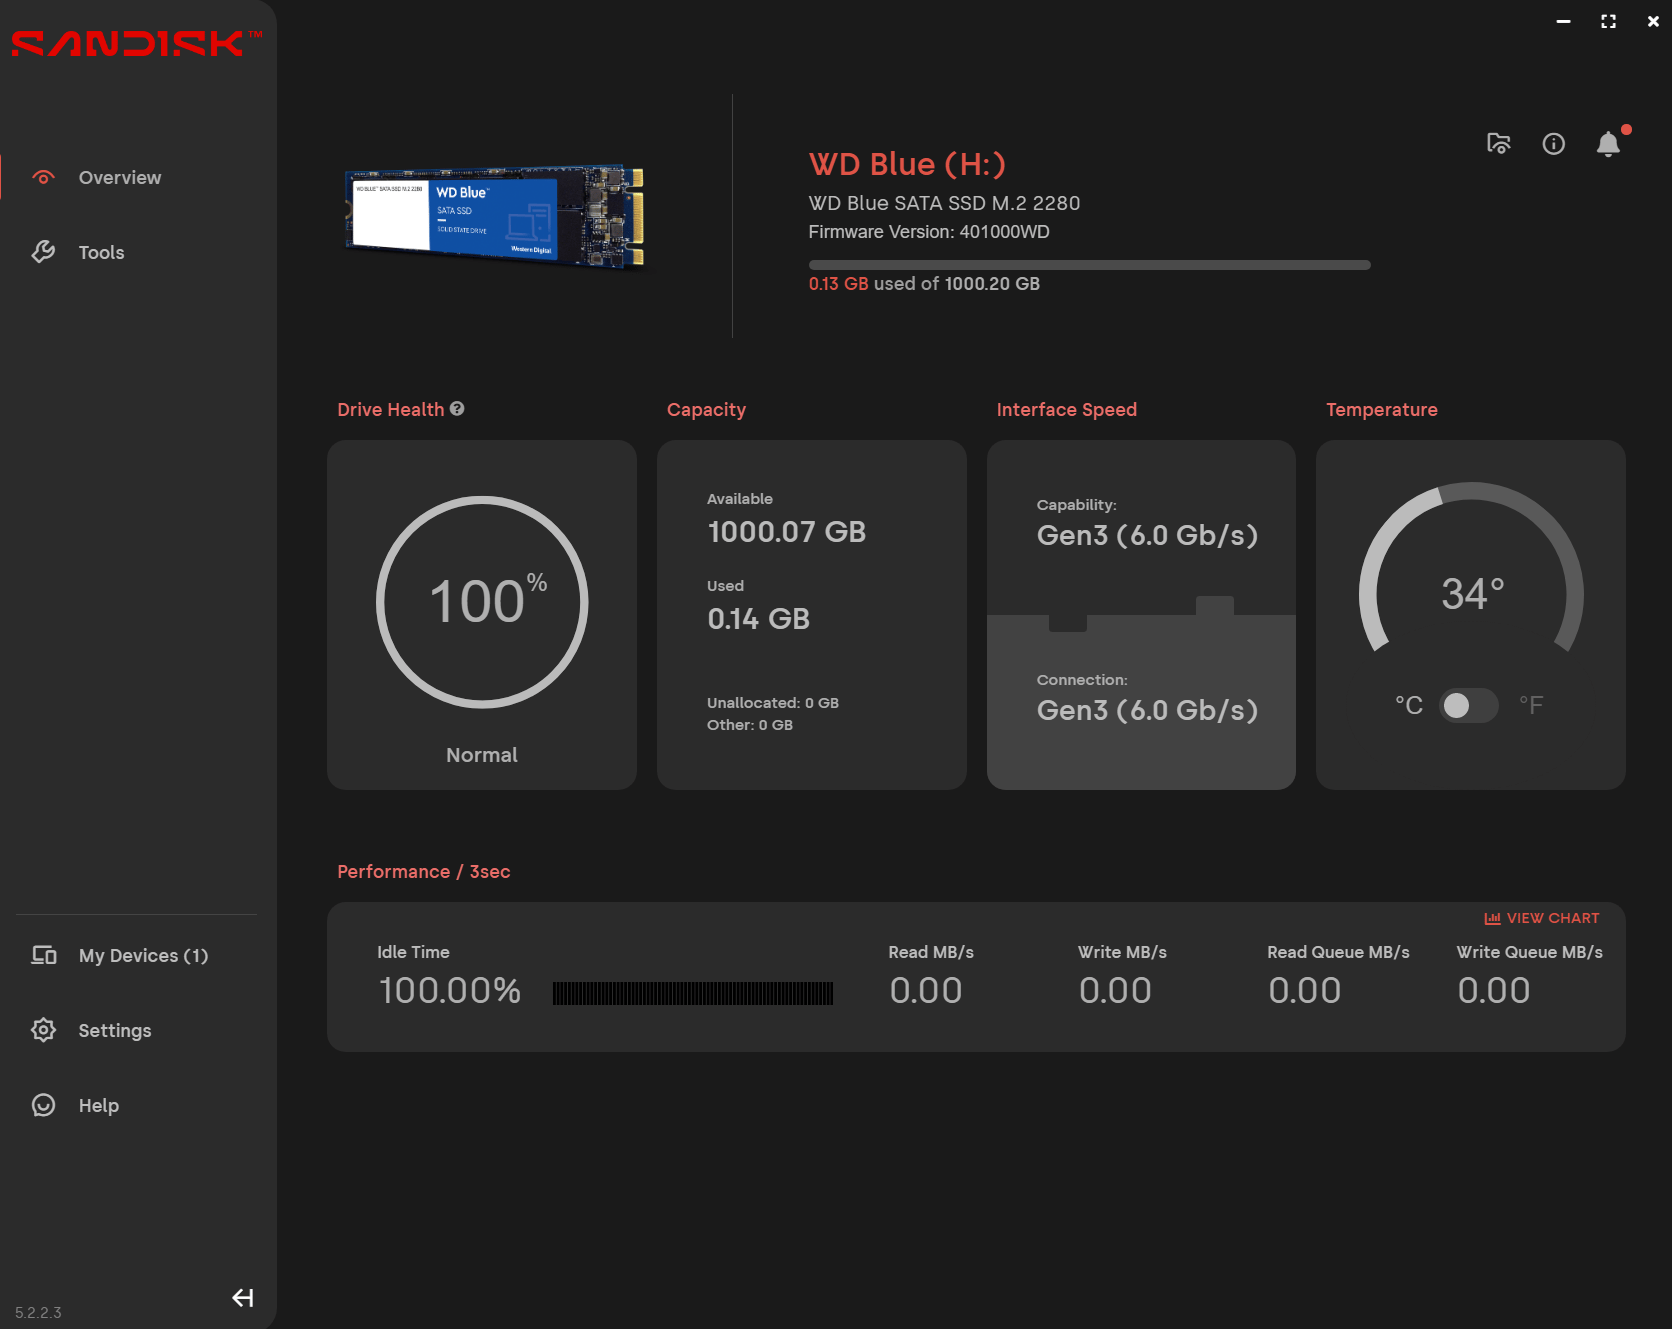Click the WD Blue SSD product image

[x=495, y=217]
